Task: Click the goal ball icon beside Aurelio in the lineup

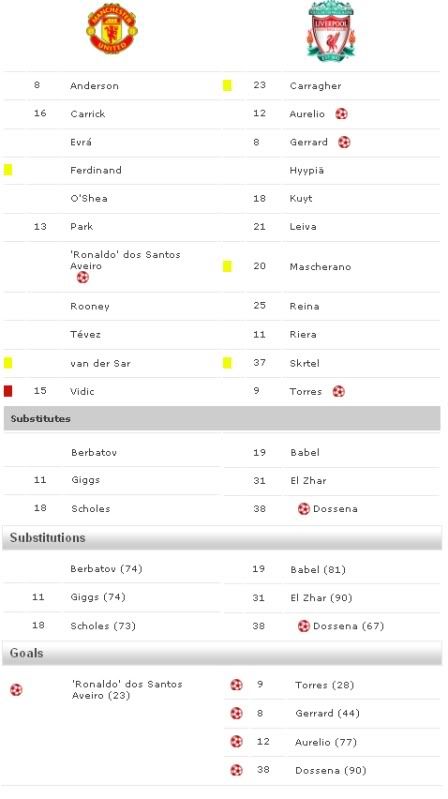Action: pos(341,114)
